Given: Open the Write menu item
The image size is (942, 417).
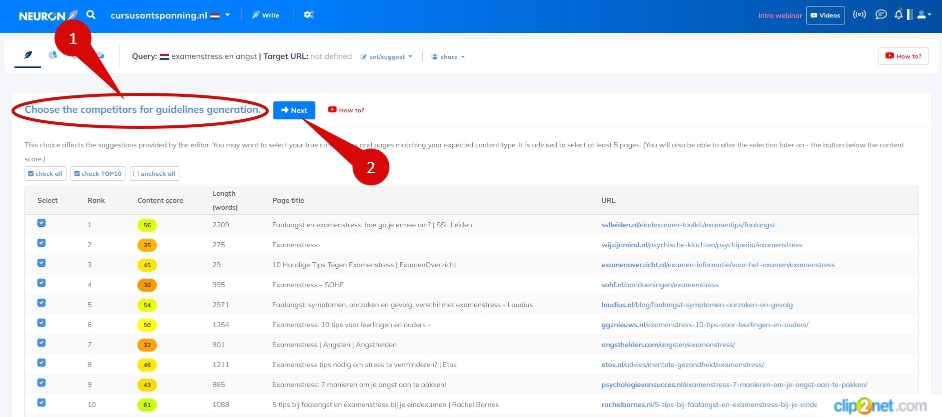Looking at the screenshot, I should coord(265,15).
